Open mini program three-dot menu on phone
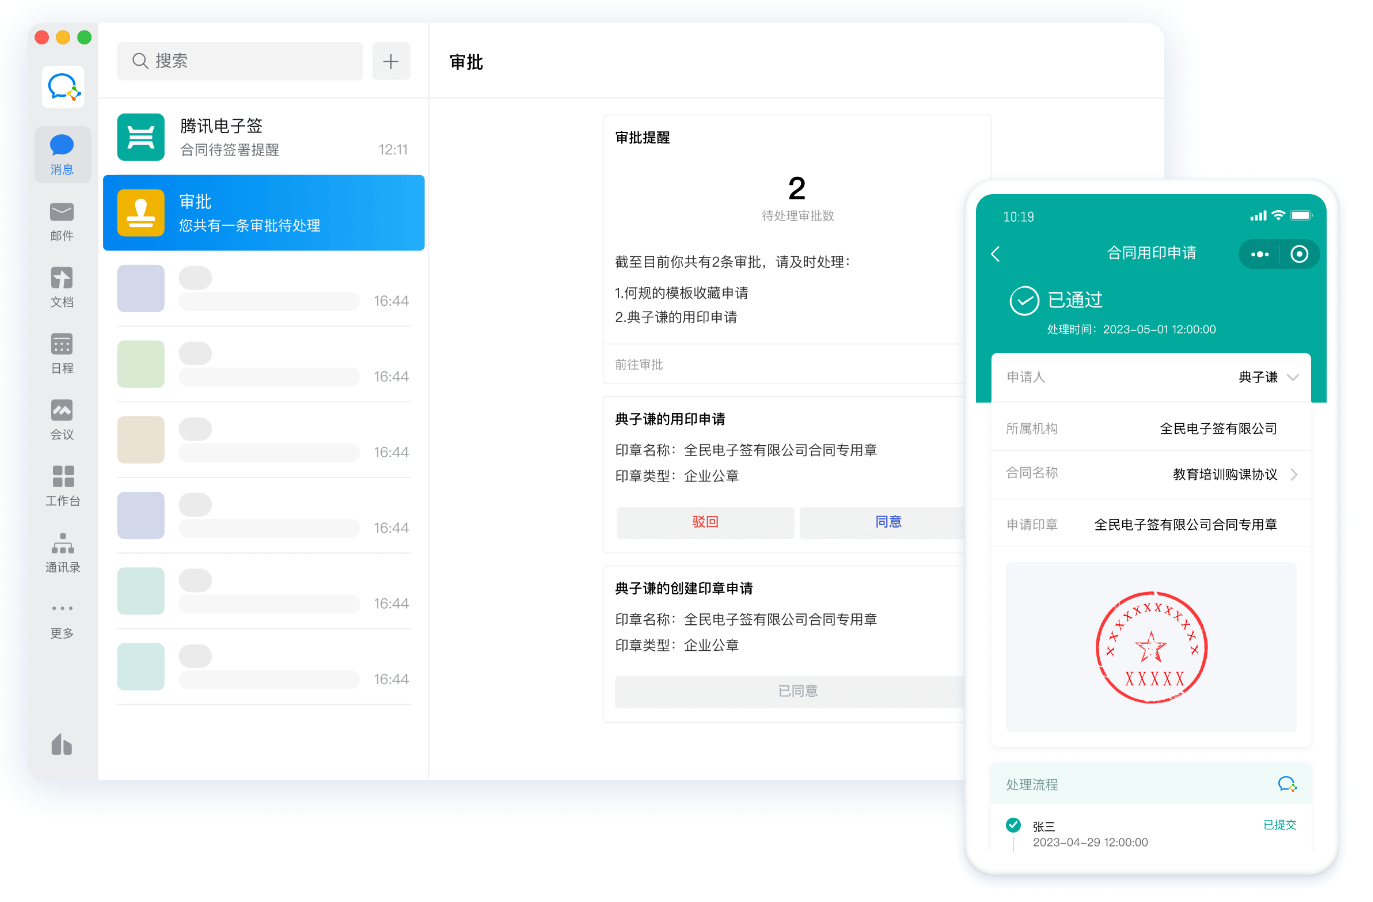Screen dimensions: 1373x902 point(1259,254)
